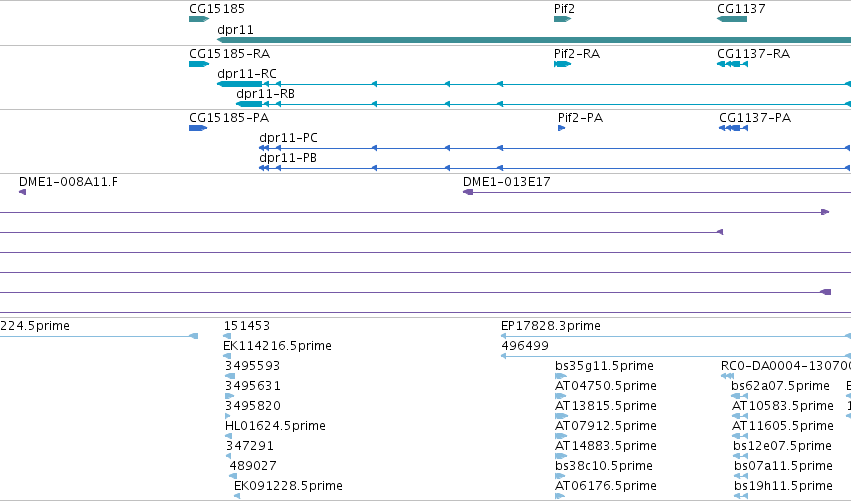Viewport: 851px width, 501px height.
Task: Click the bs35g11.5prime EST arrow glyph
Action: point(561,376)
